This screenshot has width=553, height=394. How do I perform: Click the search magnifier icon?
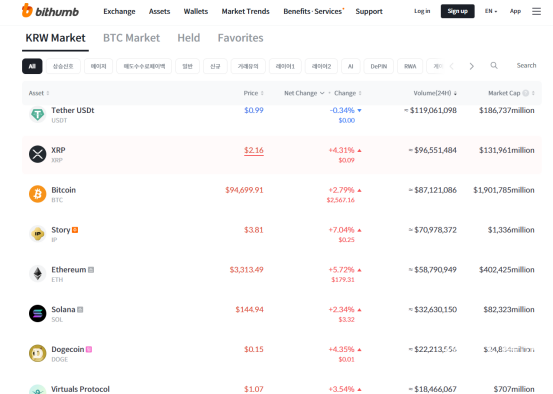(494, 66)
